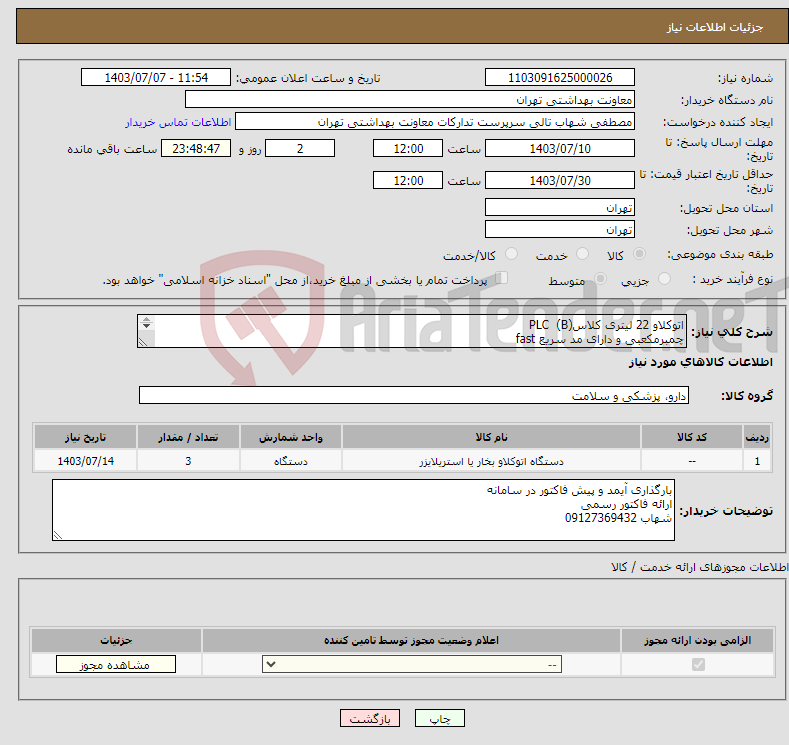Toggle the mandatory license checkbox

(x=698, y=665)
